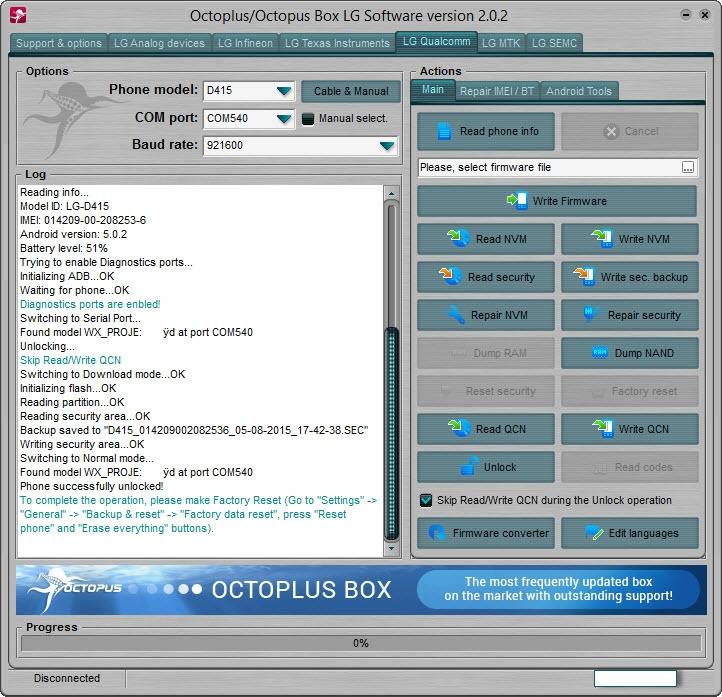Click the Read security icon

point(450,276)
